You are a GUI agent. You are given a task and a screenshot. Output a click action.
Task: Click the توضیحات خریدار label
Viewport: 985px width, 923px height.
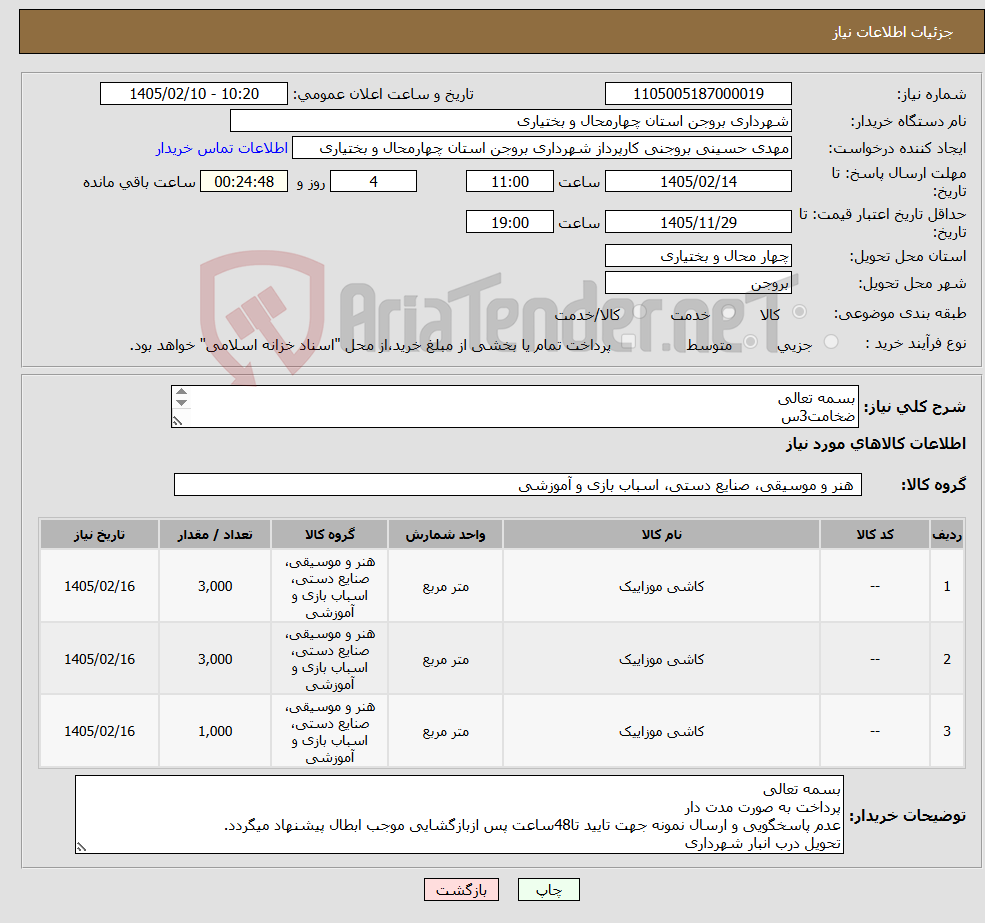[908, 816]
